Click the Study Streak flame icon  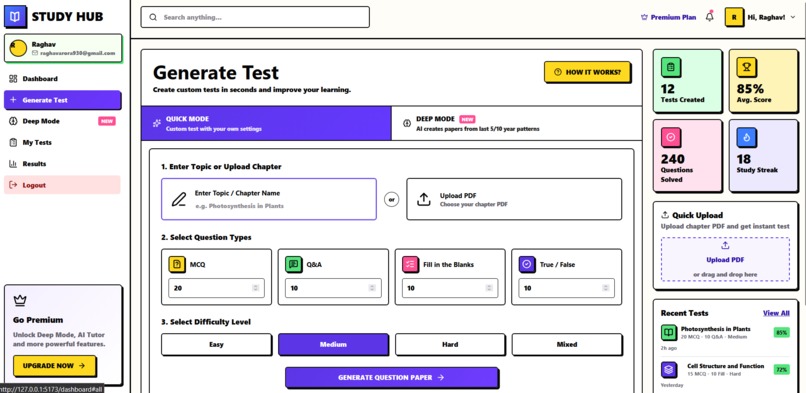746,137
